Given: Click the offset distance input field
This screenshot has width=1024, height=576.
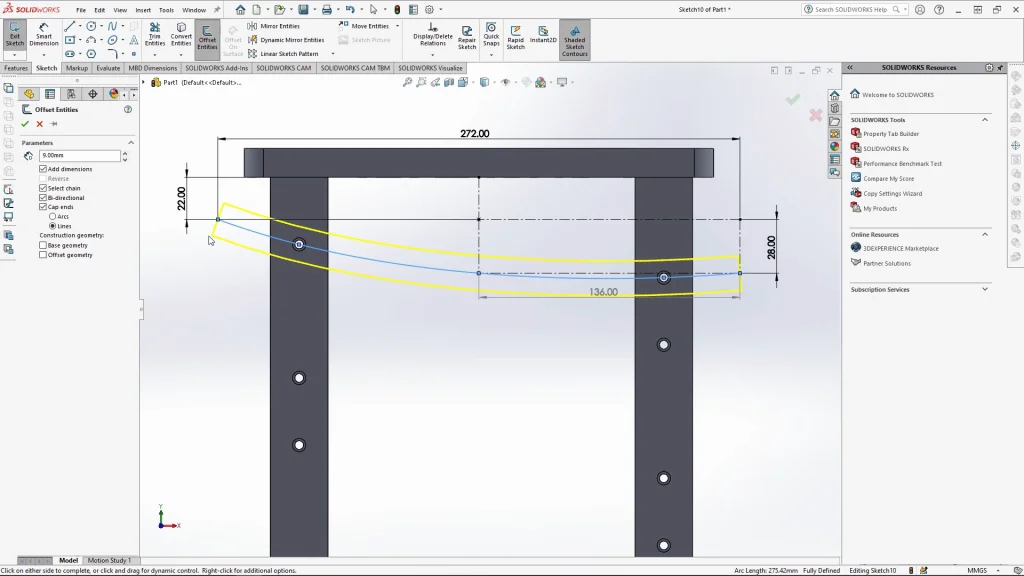Looking at the screenshot, I should (x=79, y=156).
